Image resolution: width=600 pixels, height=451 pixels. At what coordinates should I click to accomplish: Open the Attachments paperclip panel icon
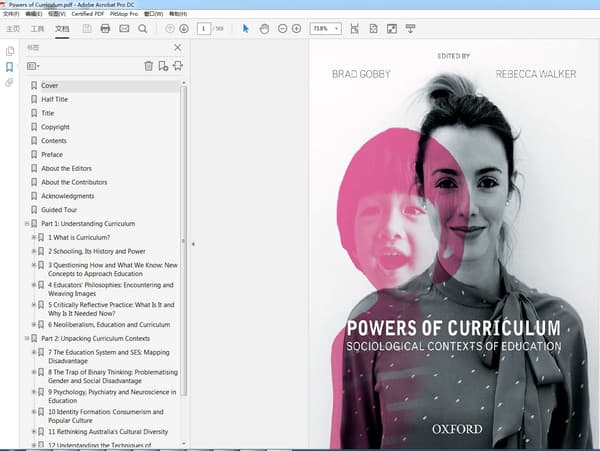(x=9, y=82)
